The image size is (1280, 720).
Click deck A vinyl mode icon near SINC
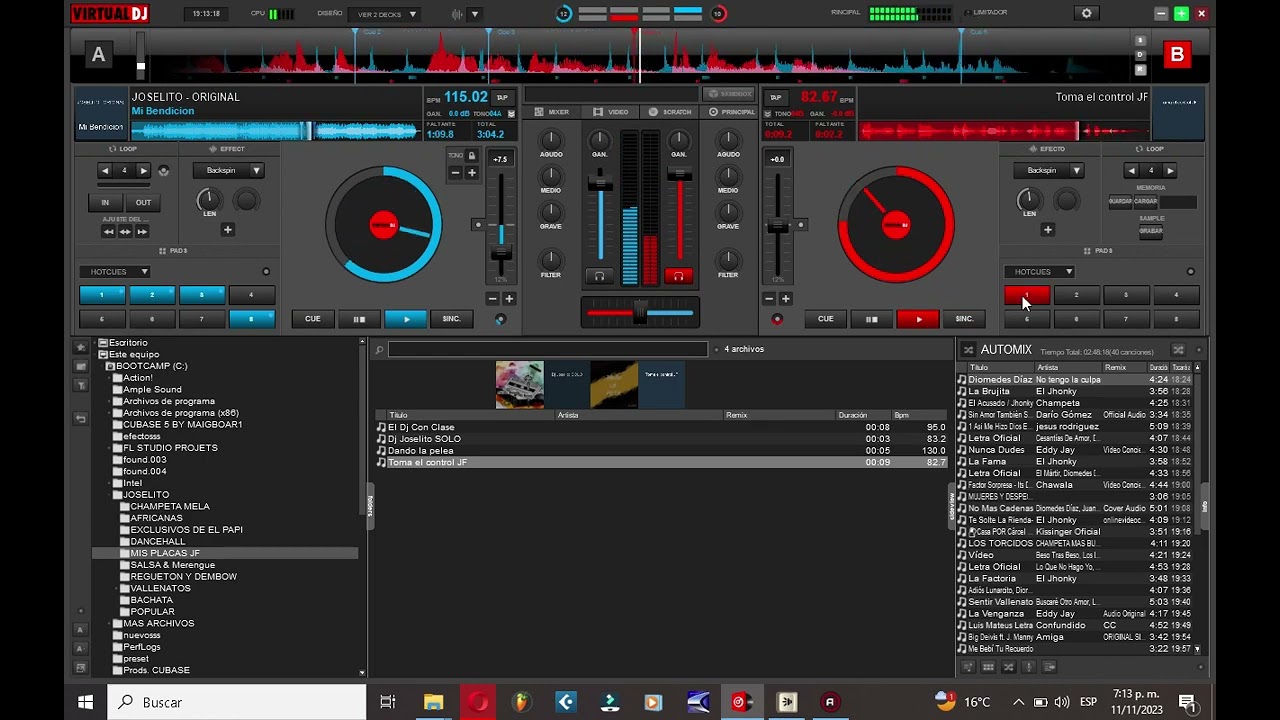coord(501,319)
